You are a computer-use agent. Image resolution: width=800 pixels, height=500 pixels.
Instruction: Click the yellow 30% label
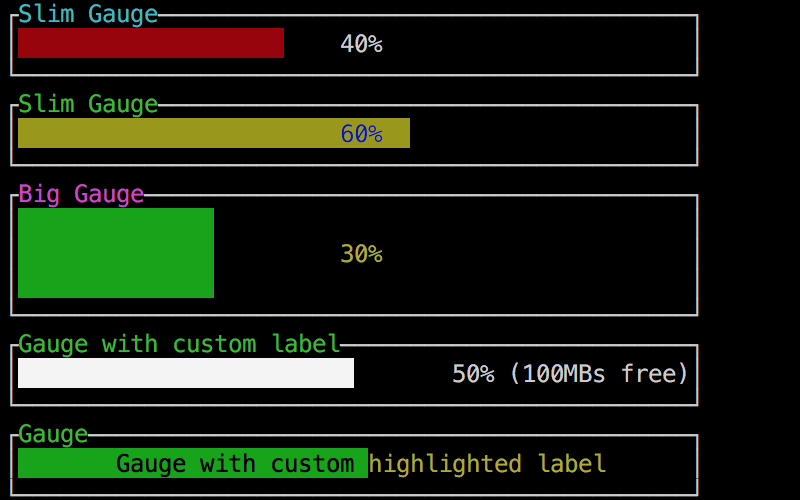[361, 254]
